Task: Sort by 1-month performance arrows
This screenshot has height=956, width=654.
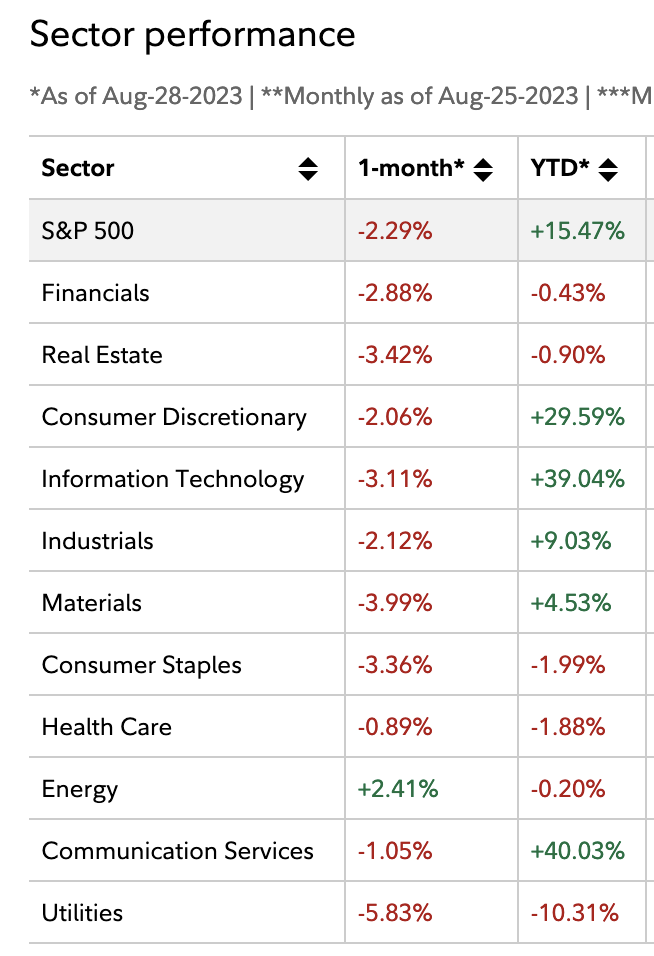Action: click(483, 169)
